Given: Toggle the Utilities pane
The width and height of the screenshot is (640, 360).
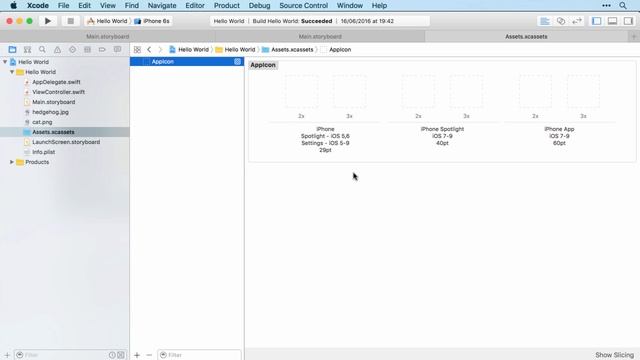Looking at the screenshot, I should click(x=628, y=21).
